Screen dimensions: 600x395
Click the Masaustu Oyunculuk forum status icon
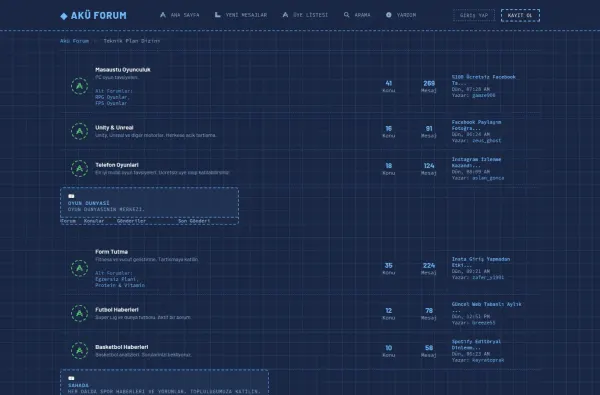point(80,86)
